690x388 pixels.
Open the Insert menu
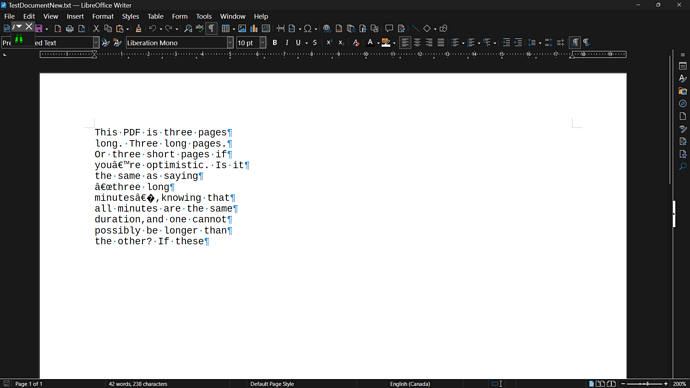tap(75, 16)
